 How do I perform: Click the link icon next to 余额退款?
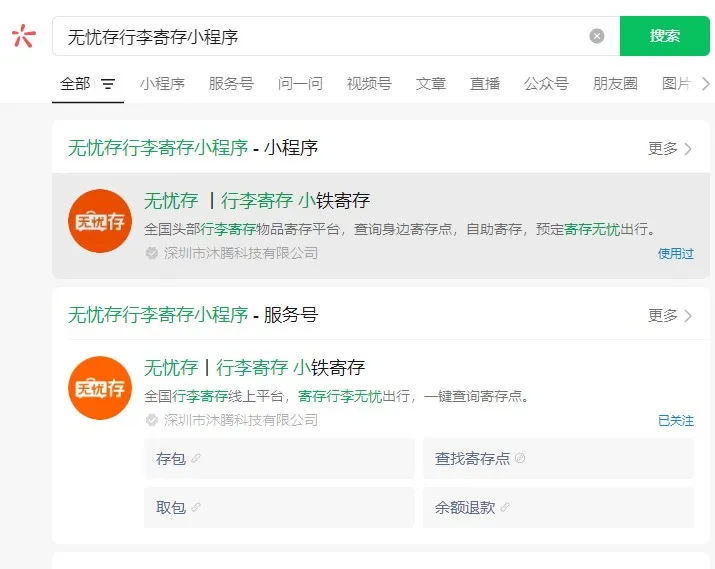[x=506, y=507]
